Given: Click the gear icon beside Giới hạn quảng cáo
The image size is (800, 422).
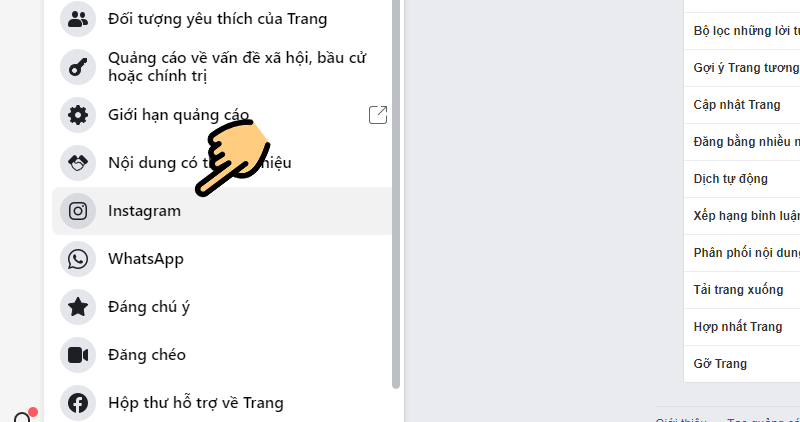Looking at the screenshot, I should [x=78, y=115].
